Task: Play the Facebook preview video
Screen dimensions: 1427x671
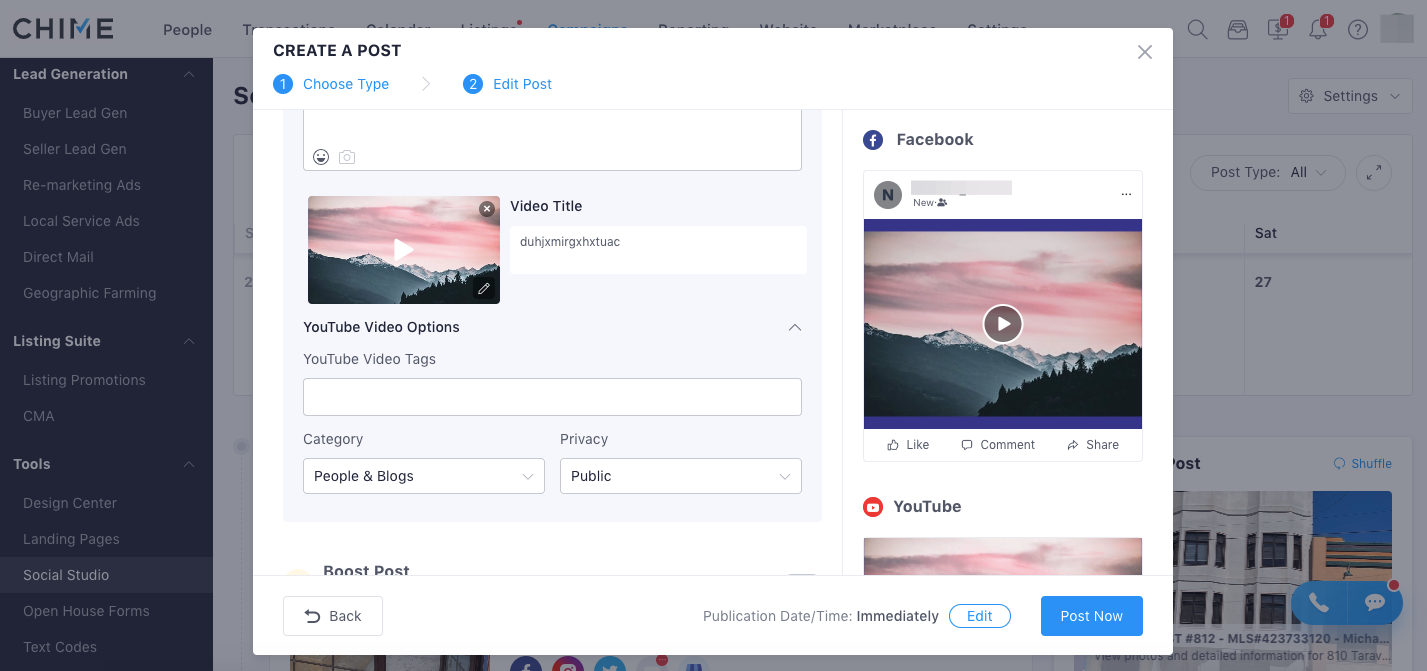Action: [1002, 324]
